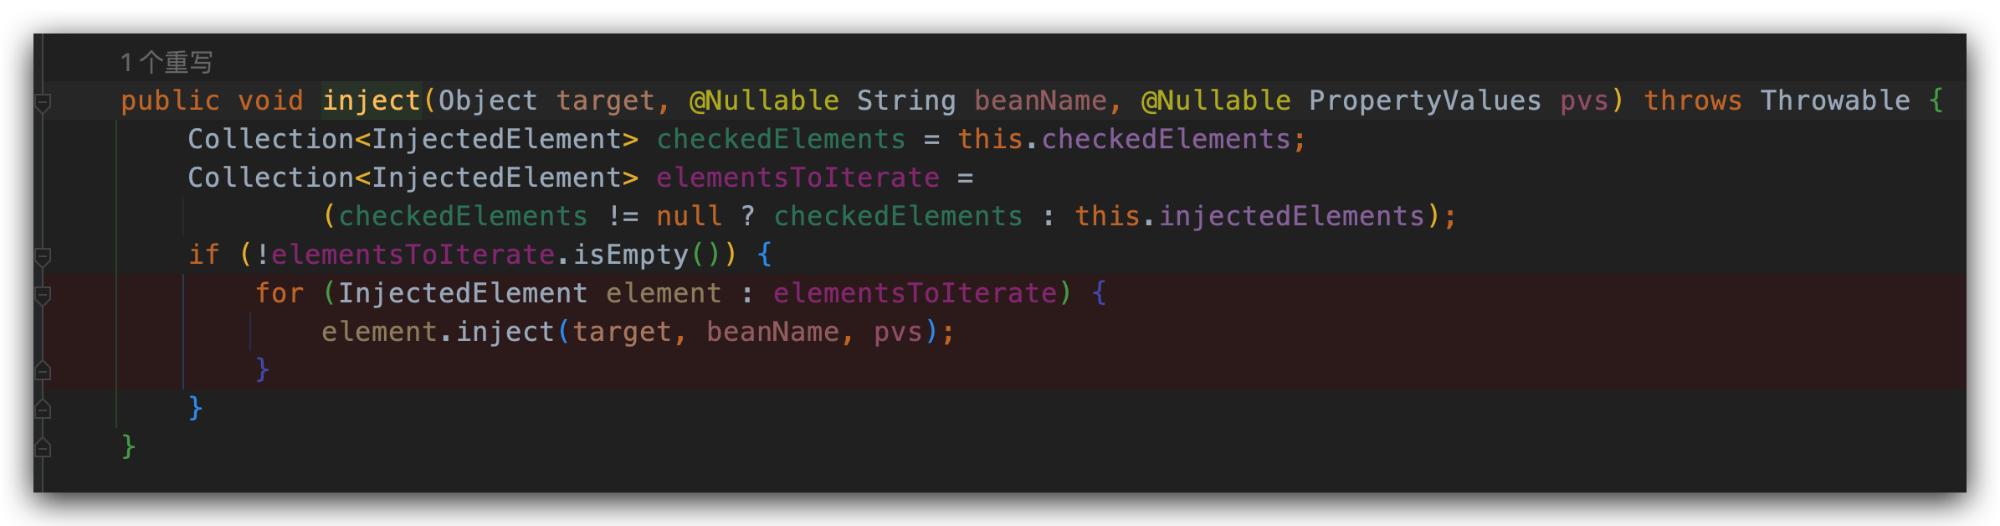
Task: Collapse the if block fold marker
Action: tap(43, 257)
